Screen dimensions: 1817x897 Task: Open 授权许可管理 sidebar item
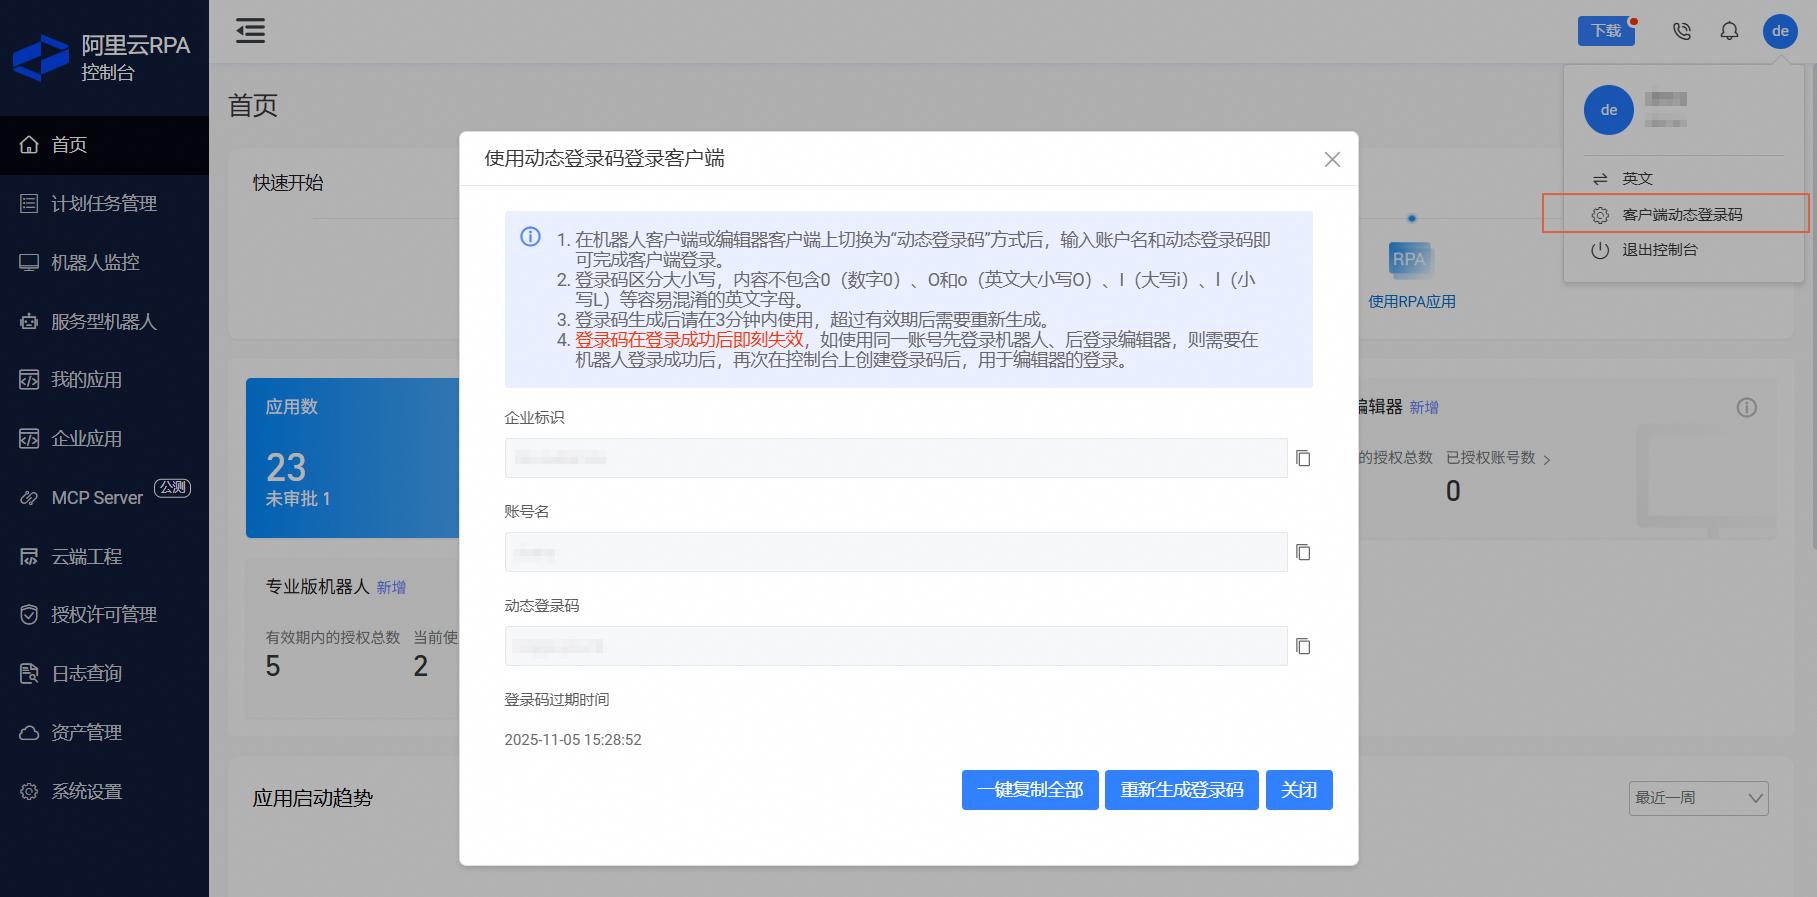click(104, 615)
